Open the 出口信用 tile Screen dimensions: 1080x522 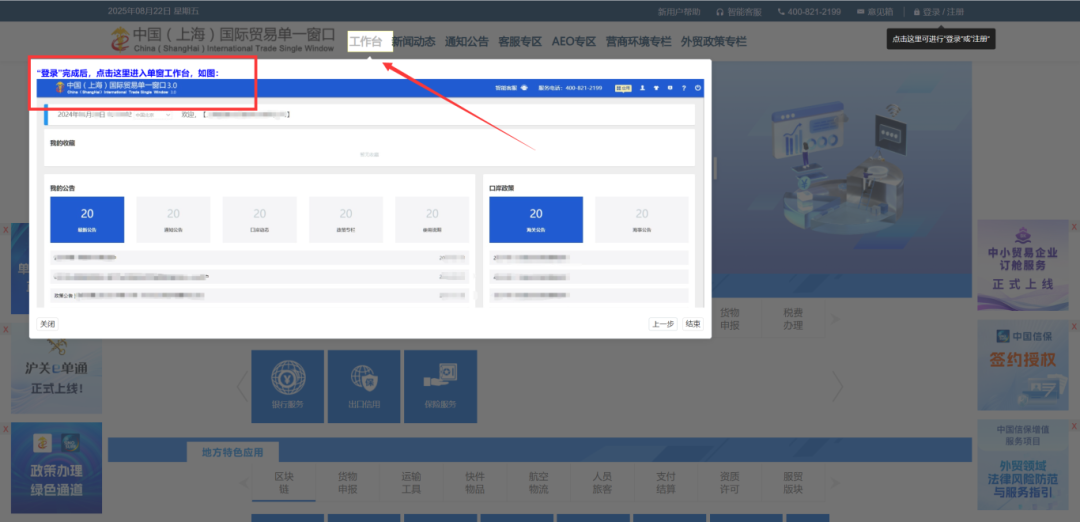coord(364,386)
